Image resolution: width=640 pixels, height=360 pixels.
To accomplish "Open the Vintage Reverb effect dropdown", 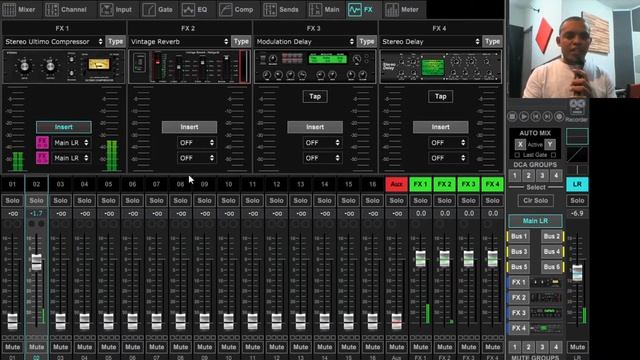I will (x=179, y=42).
